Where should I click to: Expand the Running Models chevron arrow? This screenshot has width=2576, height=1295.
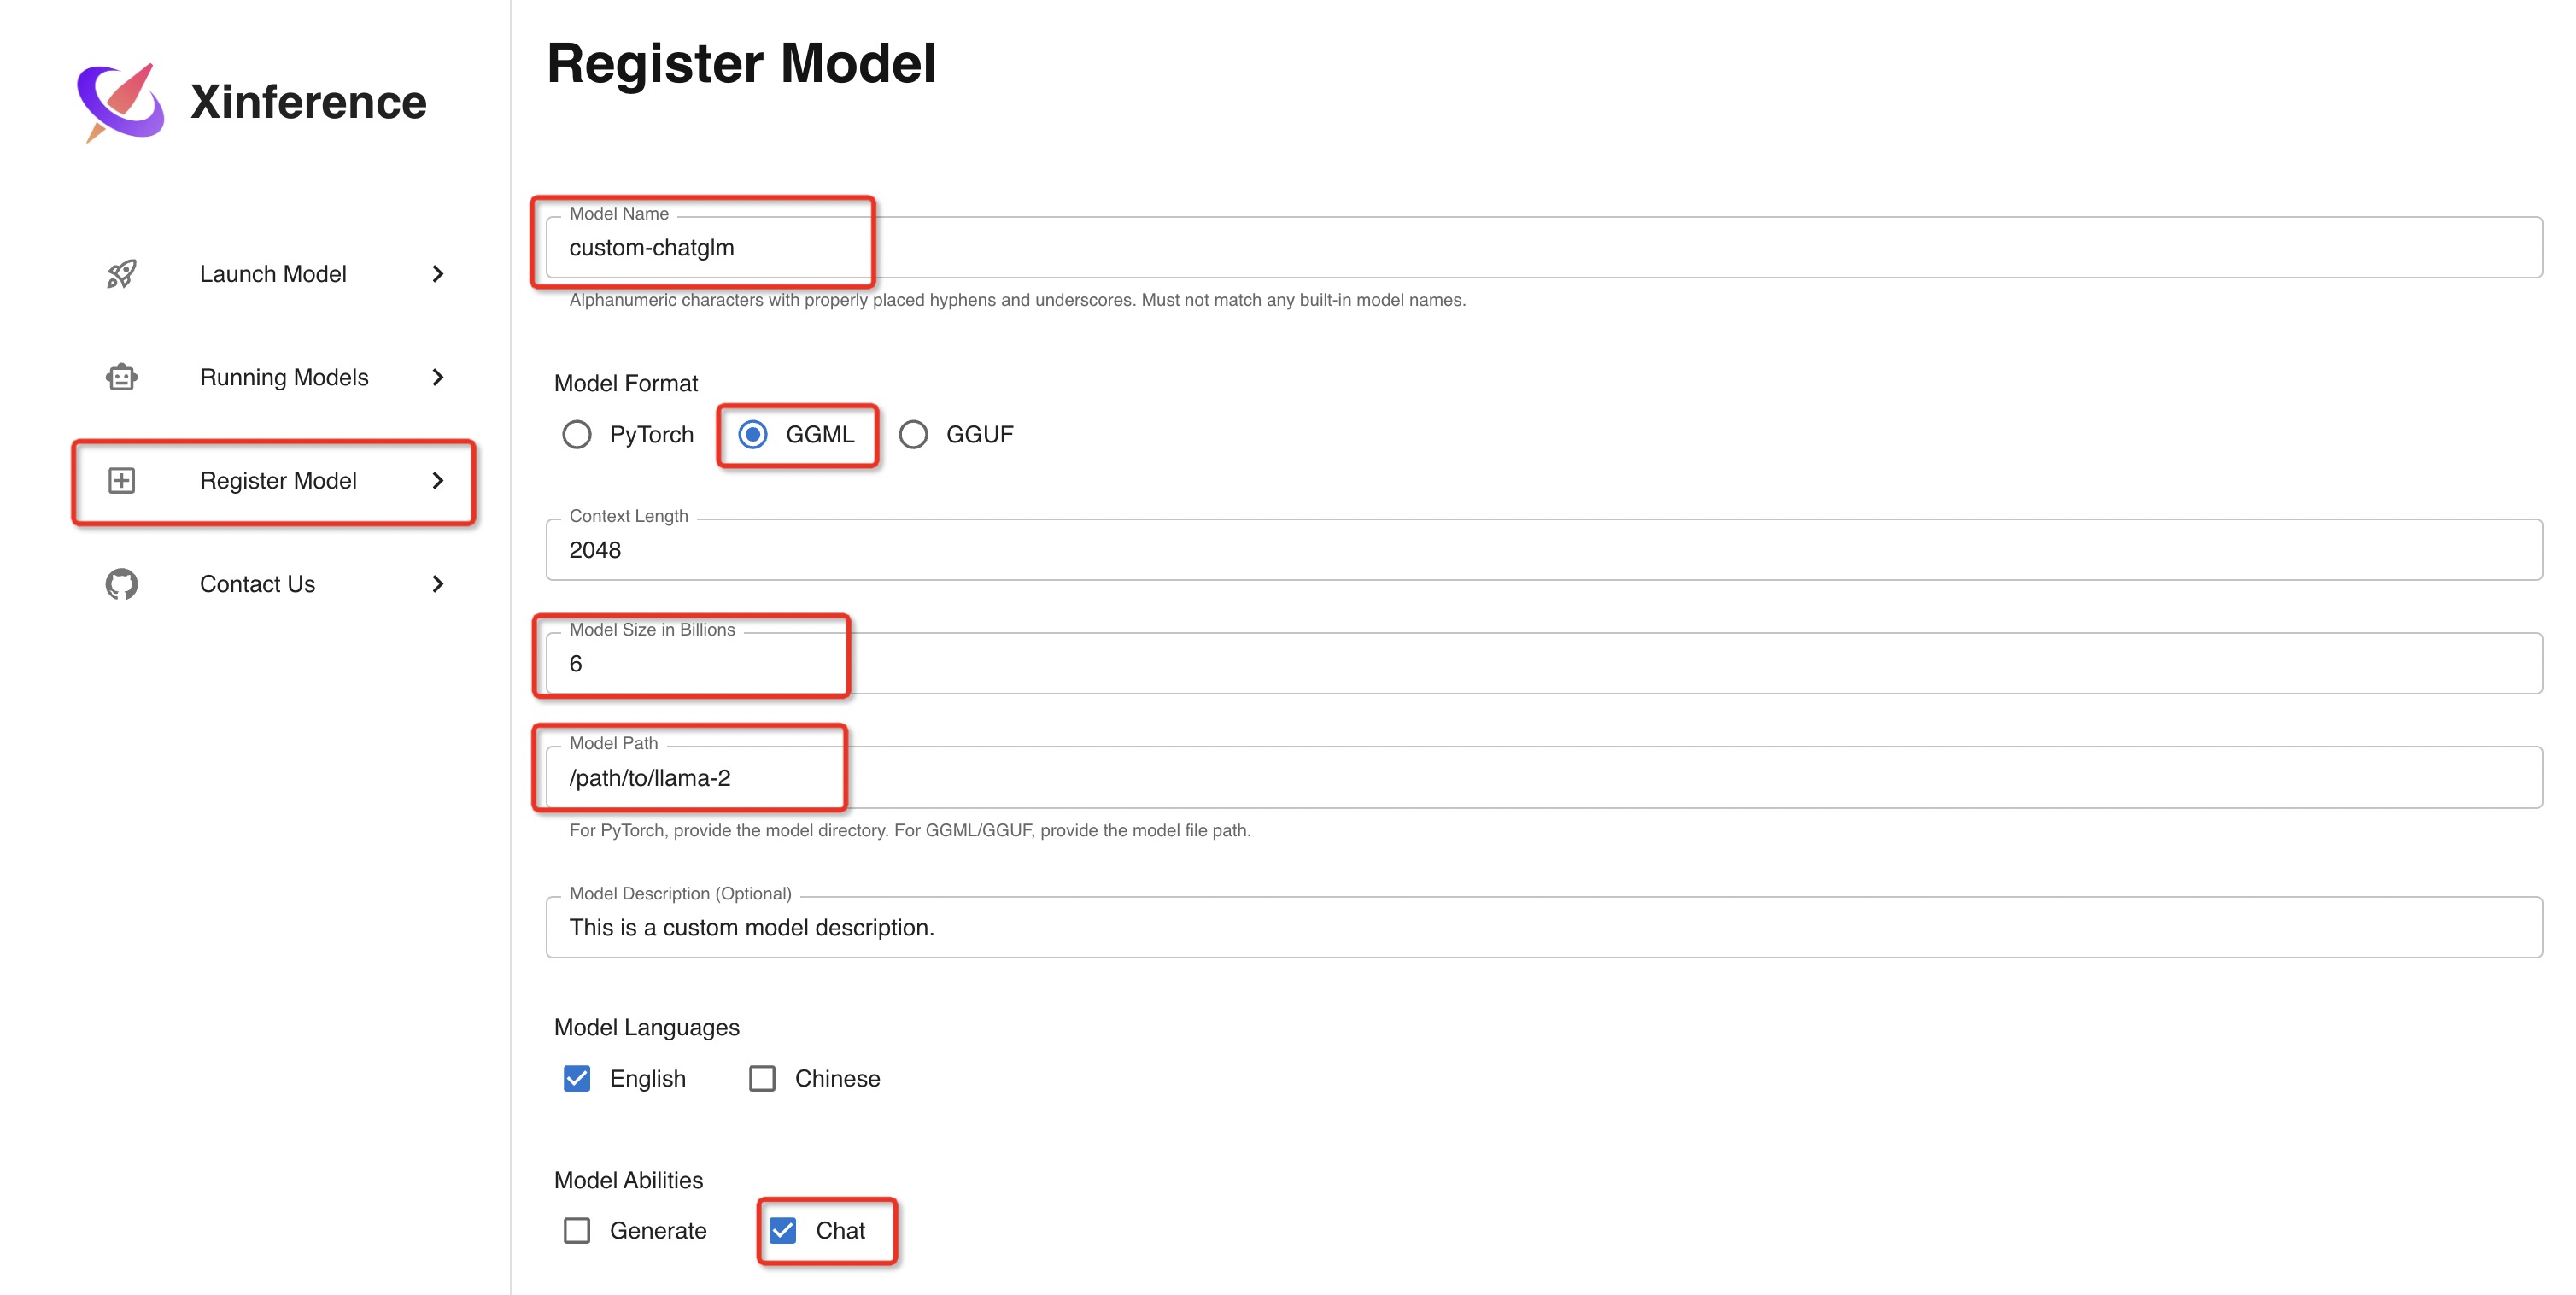(438, 377)
